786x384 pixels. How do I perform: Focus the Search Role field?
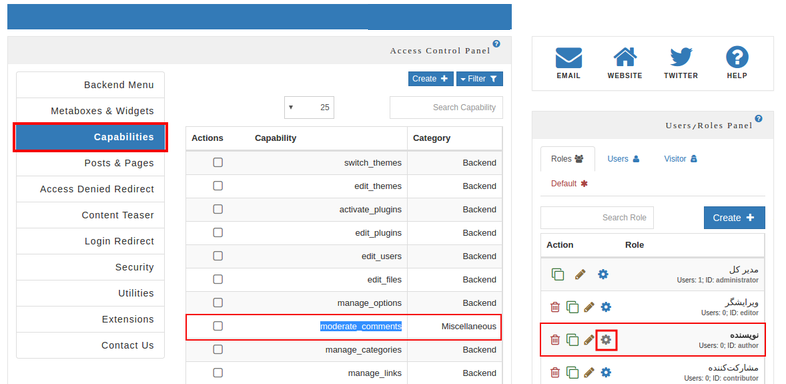tap(597, 218)
